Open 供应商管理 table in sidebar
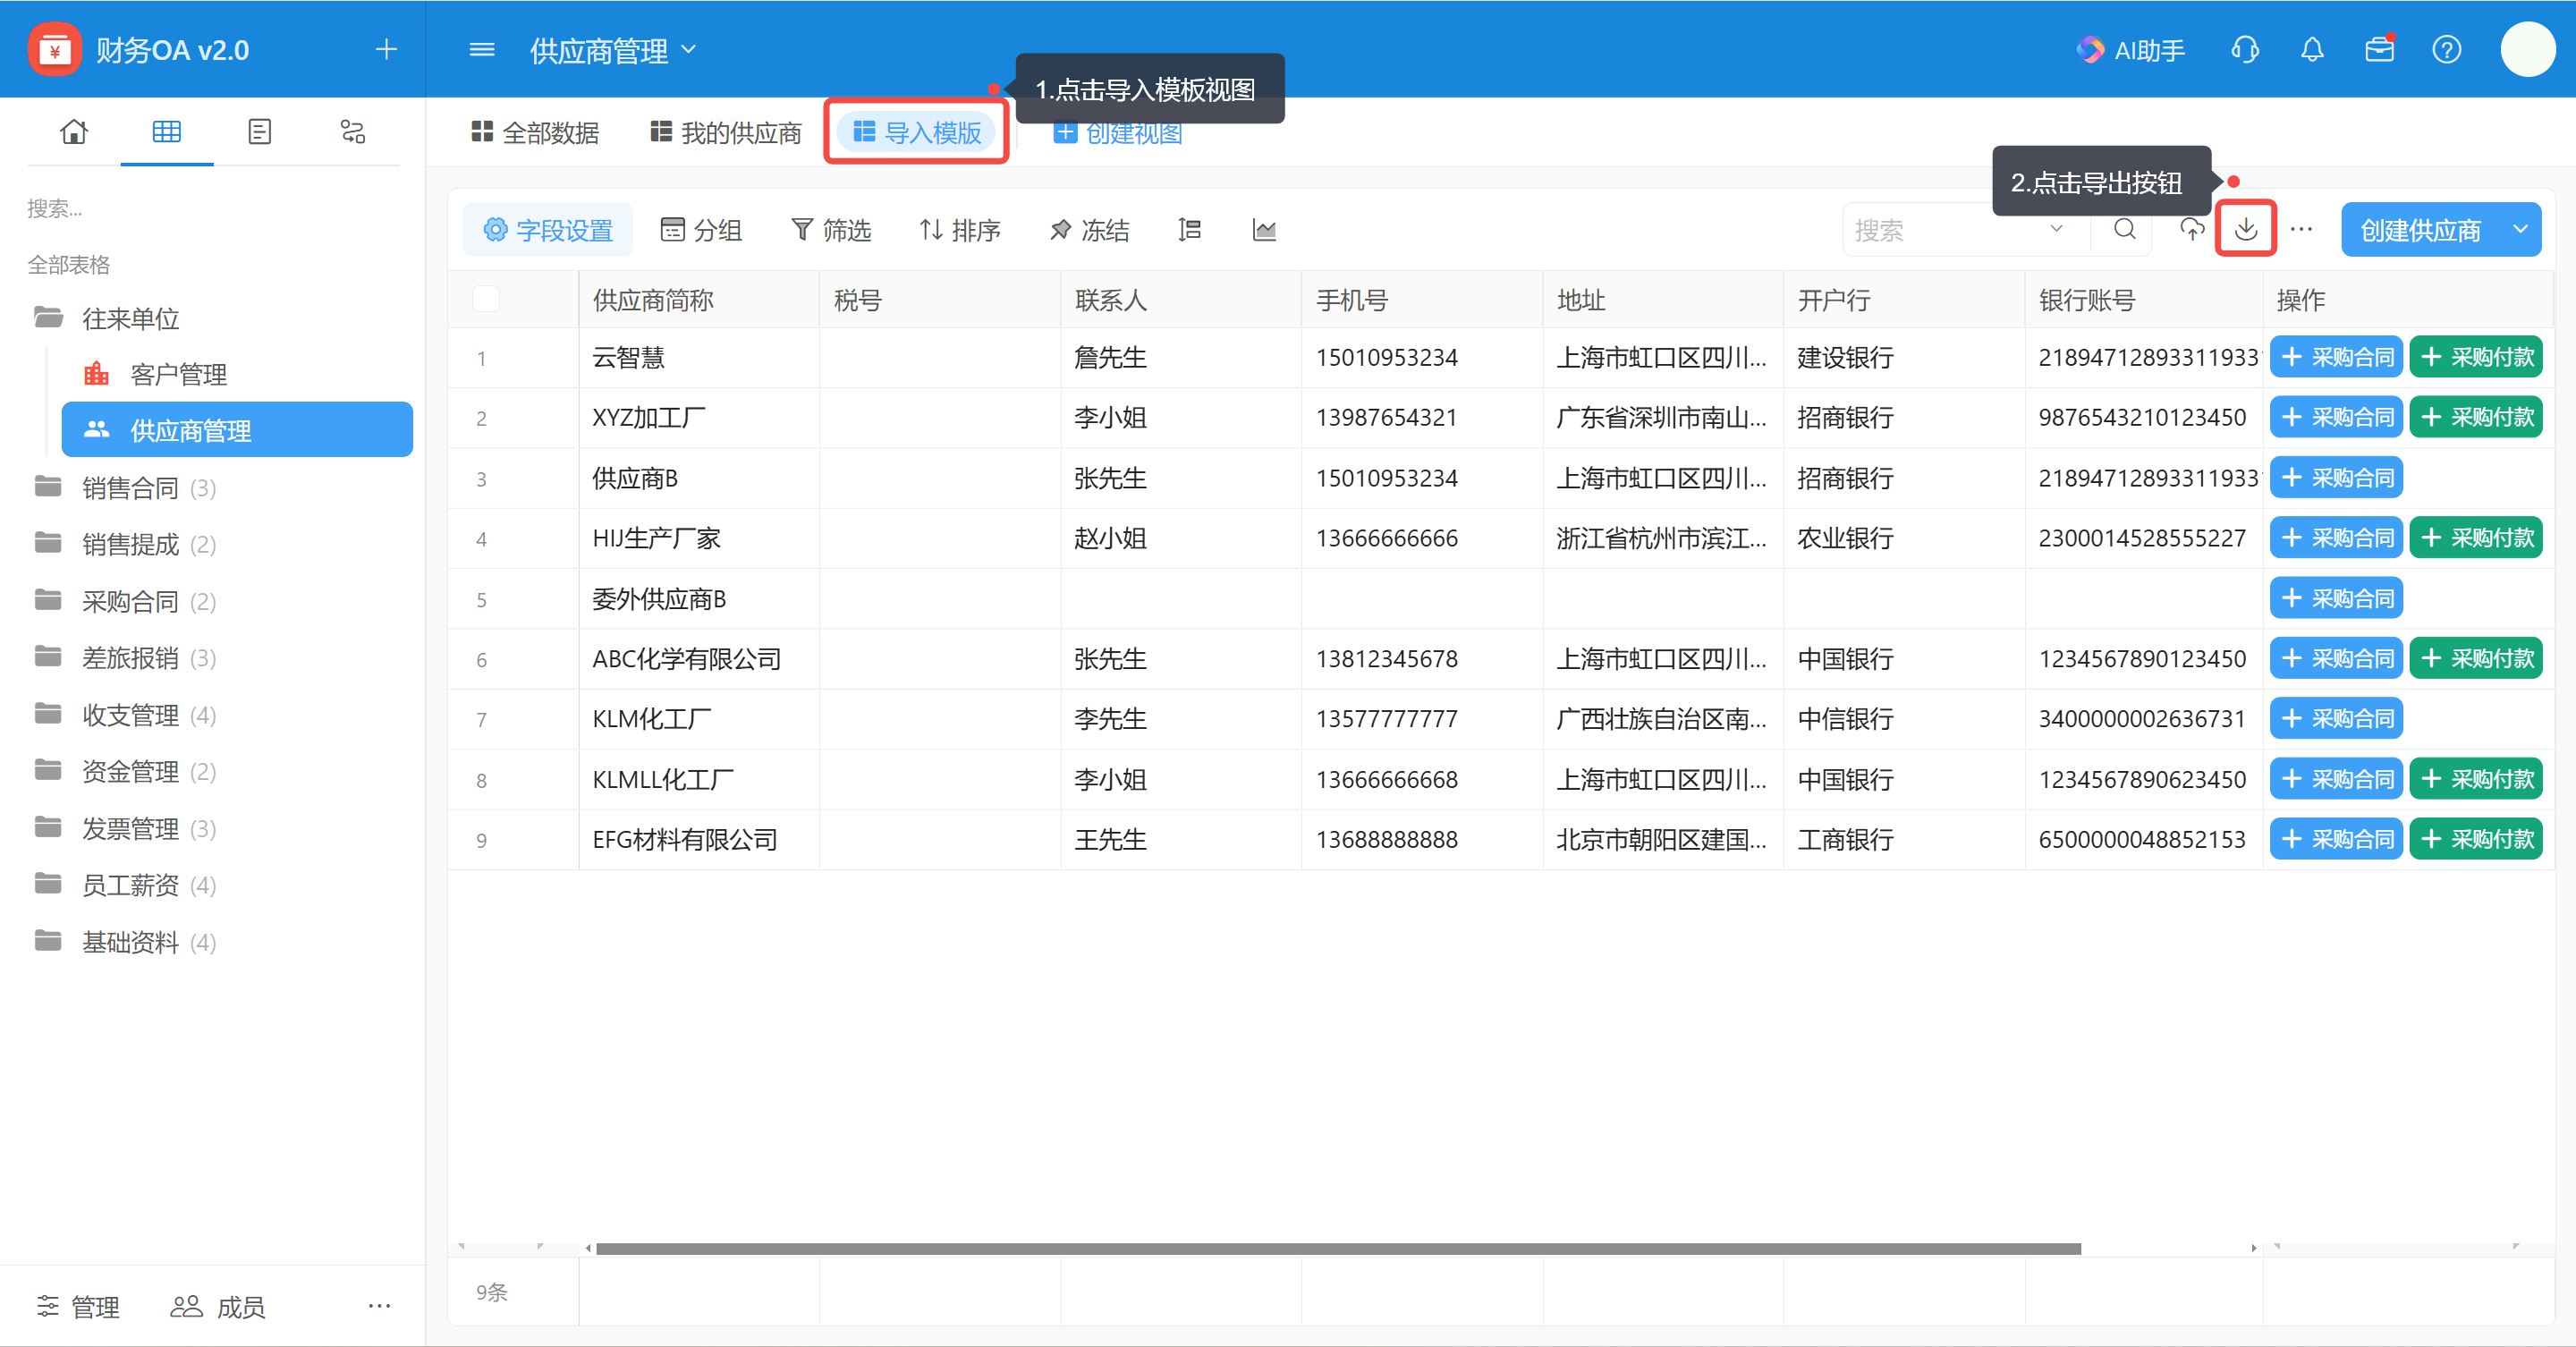2576x1347 pixels. [x=237, y=430]
